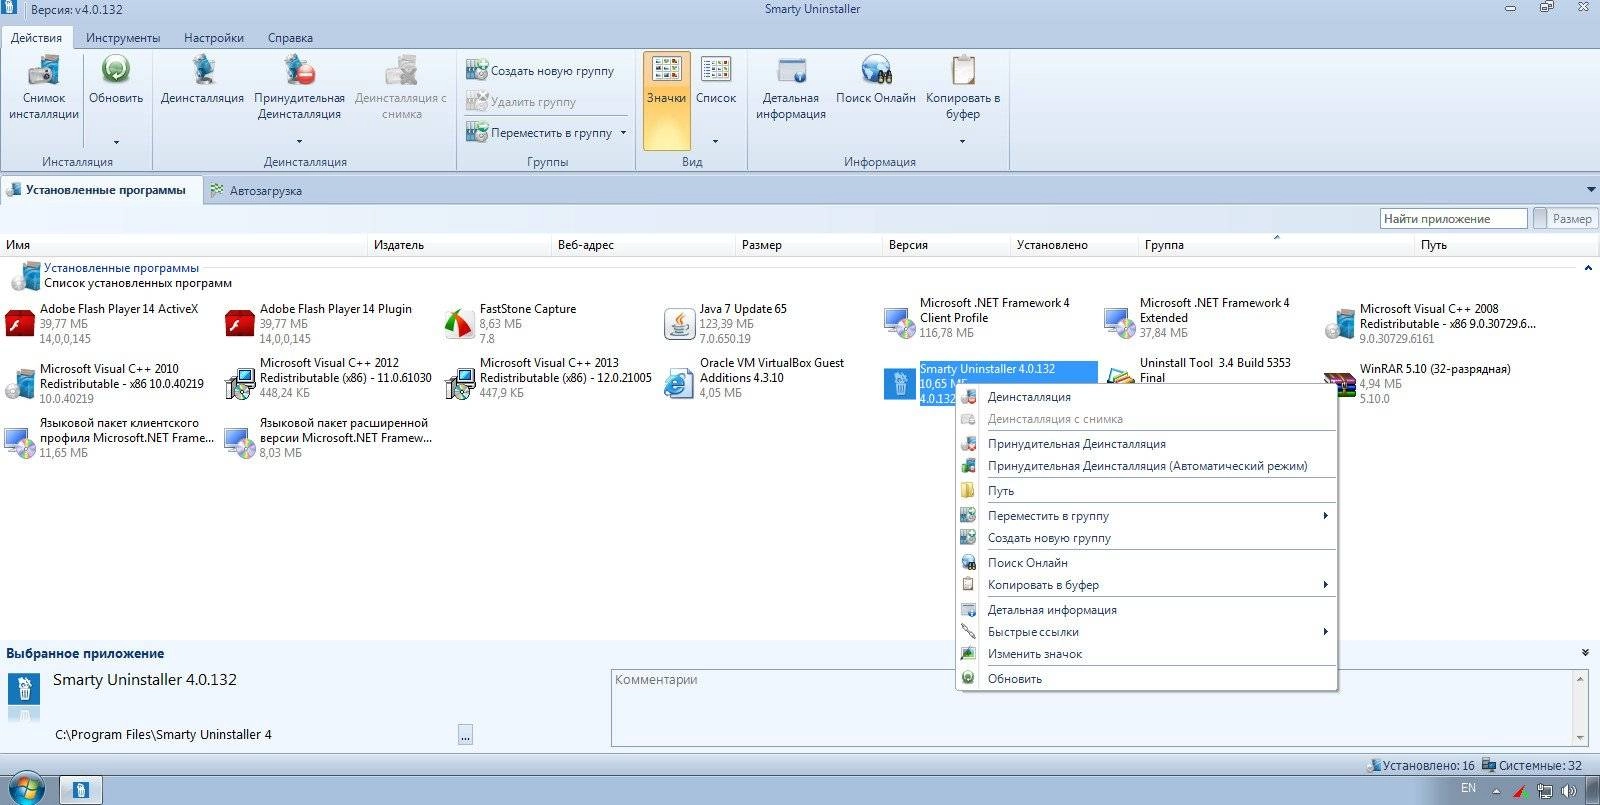Screen dimensions: 1600x805
Task: Open dropdown under Принудительная Деинсталляция
Action: (x=299, y=141)
